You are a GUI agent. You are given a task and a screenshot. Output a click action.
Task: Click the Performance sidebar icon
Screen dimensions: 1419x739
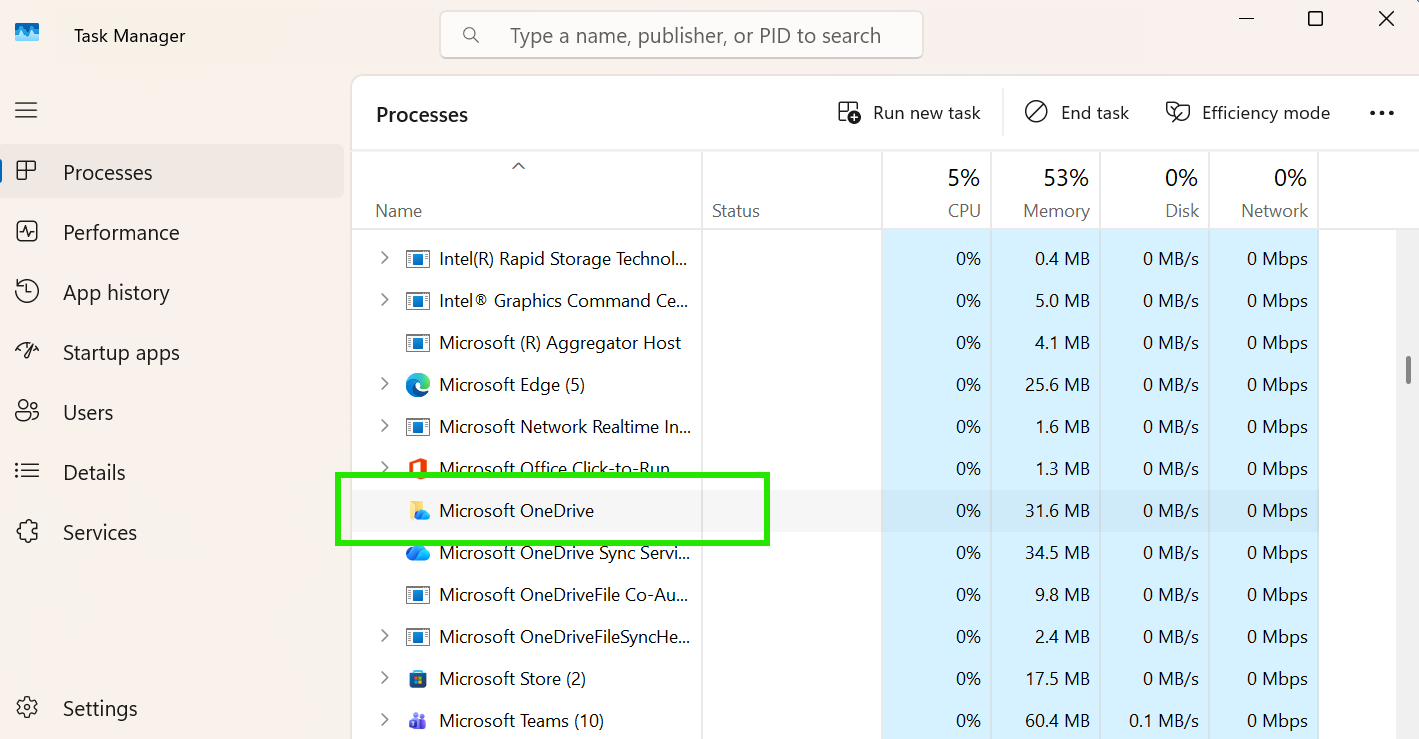pos(27,232)
